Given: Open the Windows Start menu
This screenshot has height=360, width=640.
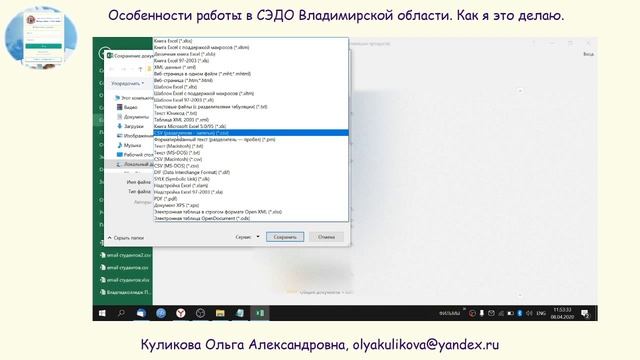Looking at the screenshot, I should 102,313.
